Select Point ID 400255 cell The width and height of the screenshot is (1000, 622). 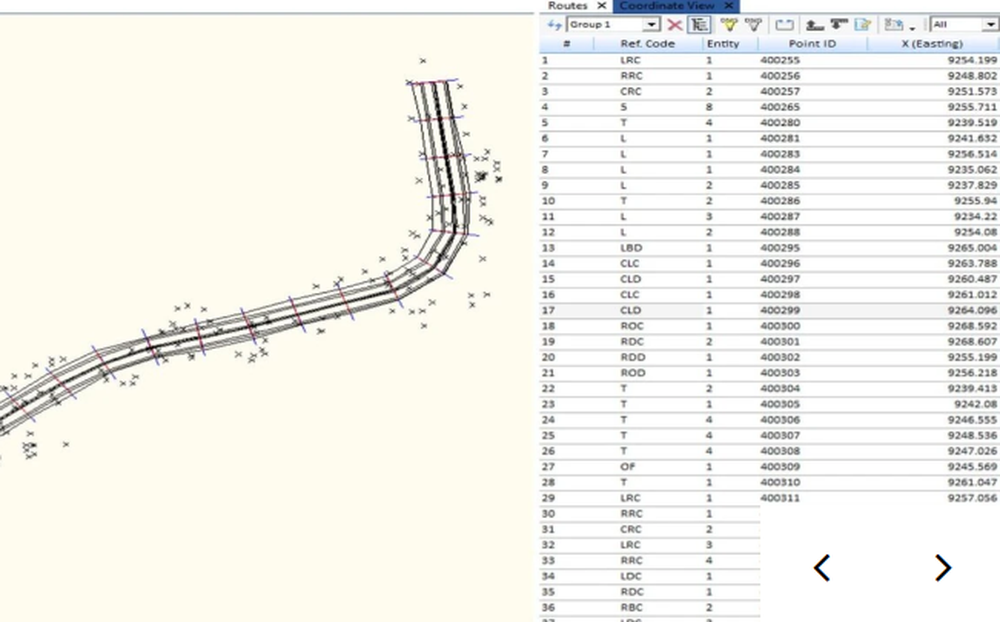(x=780, y=60)
